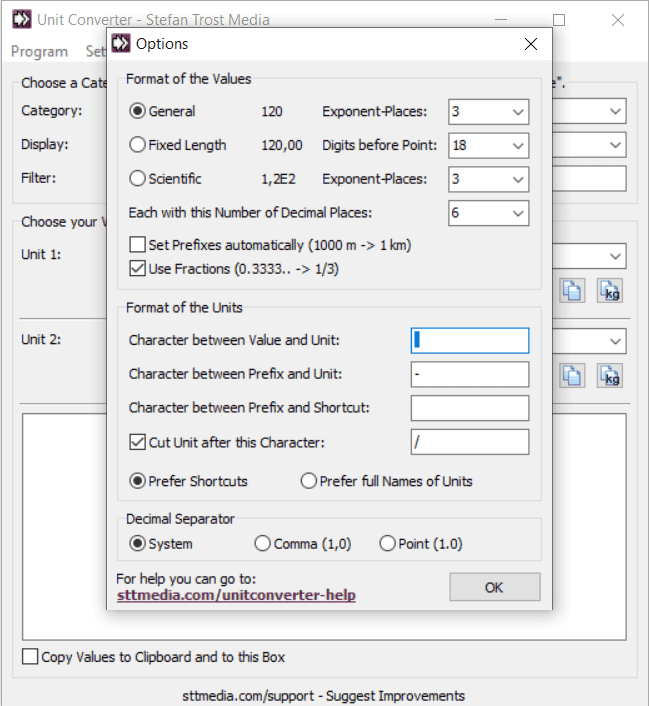Image resolution: width=649 pixels, height=706 pixels.
Task: Copy the Unit 2 value to clipboard
Action: click(x=572, y=375)
